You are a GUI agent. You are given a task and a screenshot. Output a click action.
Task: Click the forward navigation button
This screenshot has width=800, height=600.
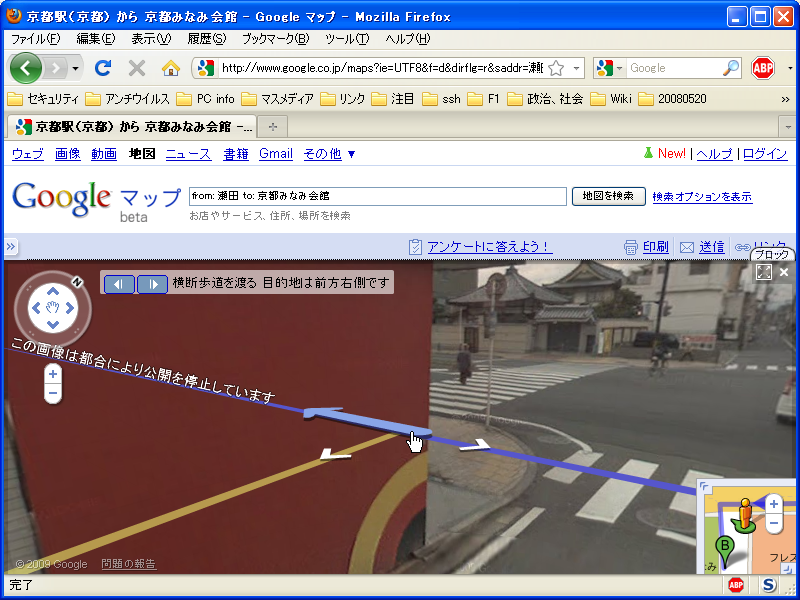coord(56,68)
